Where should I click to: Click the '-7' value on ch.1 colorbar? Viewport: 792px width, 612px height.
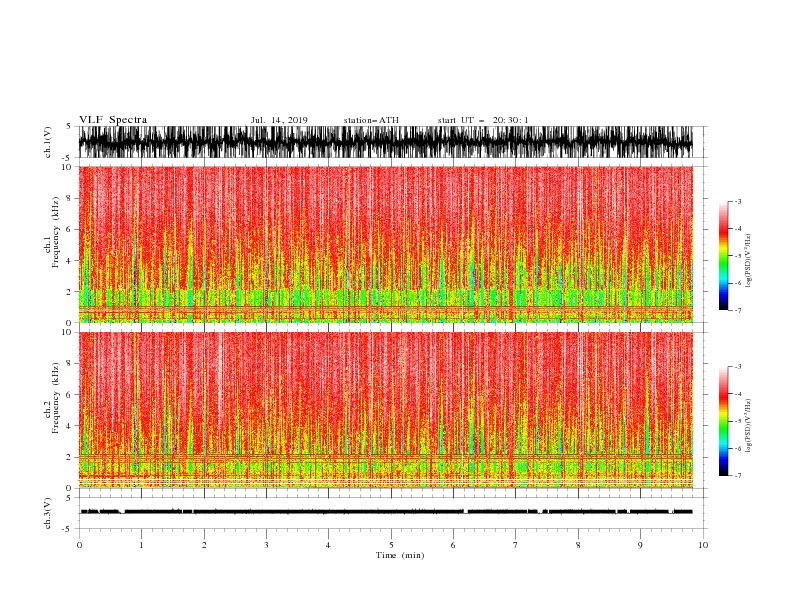737,310
